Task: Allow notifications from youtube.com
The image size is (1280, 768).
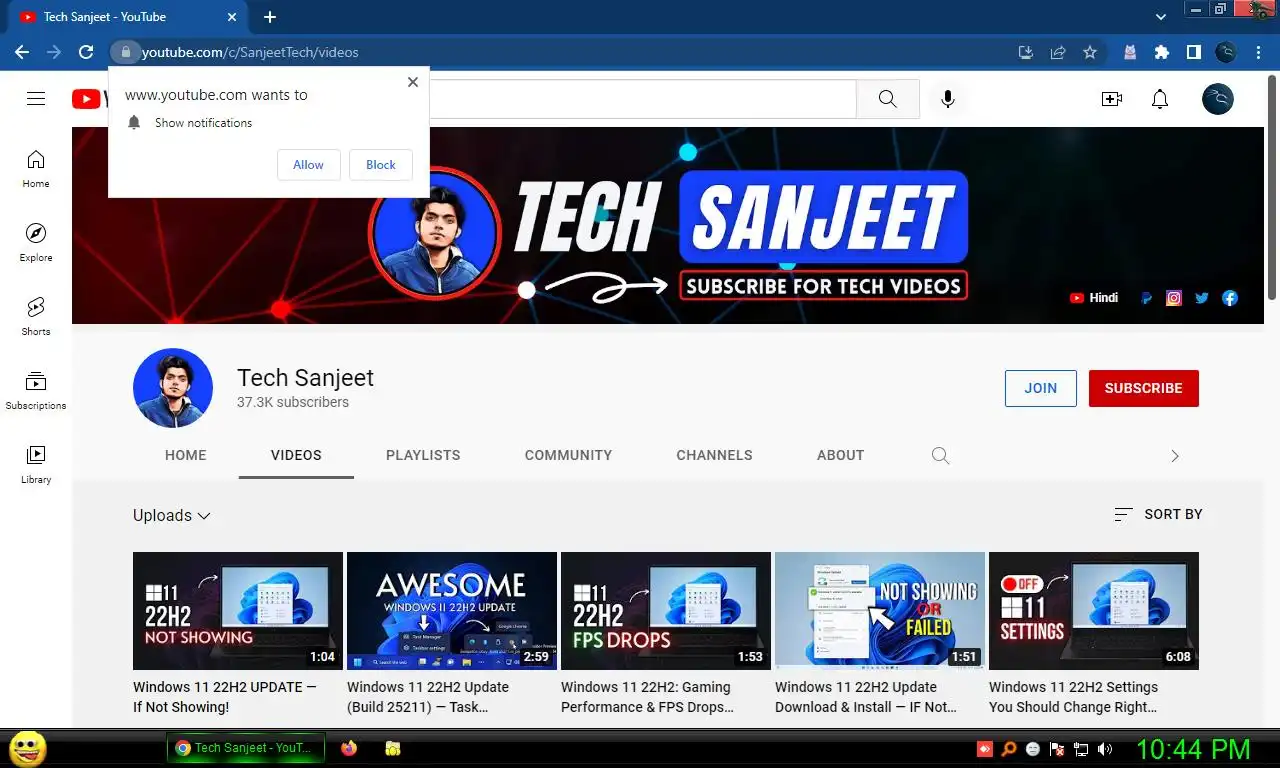Action: coord(308,165)
